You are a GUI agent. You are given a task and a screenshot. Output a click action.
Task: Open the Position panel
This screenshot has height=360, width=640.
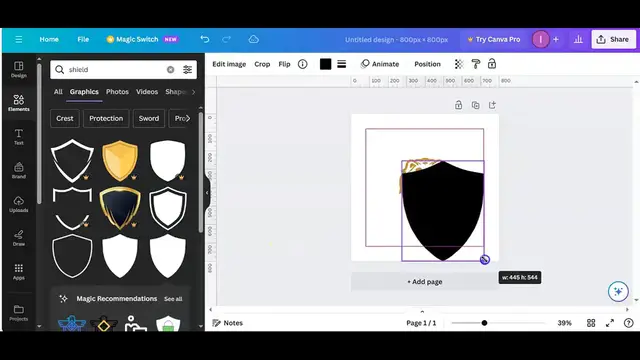coord(427,64)
